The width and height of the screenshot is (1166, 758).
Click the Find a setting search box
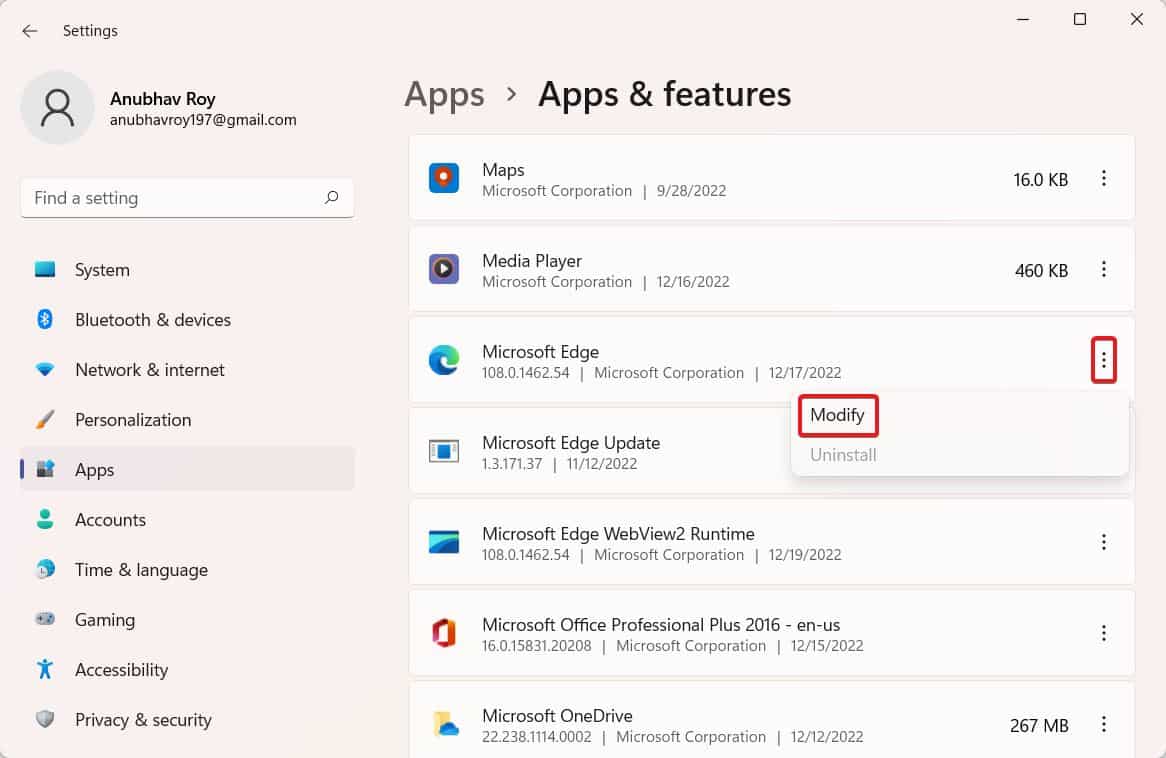click(187, 198)
